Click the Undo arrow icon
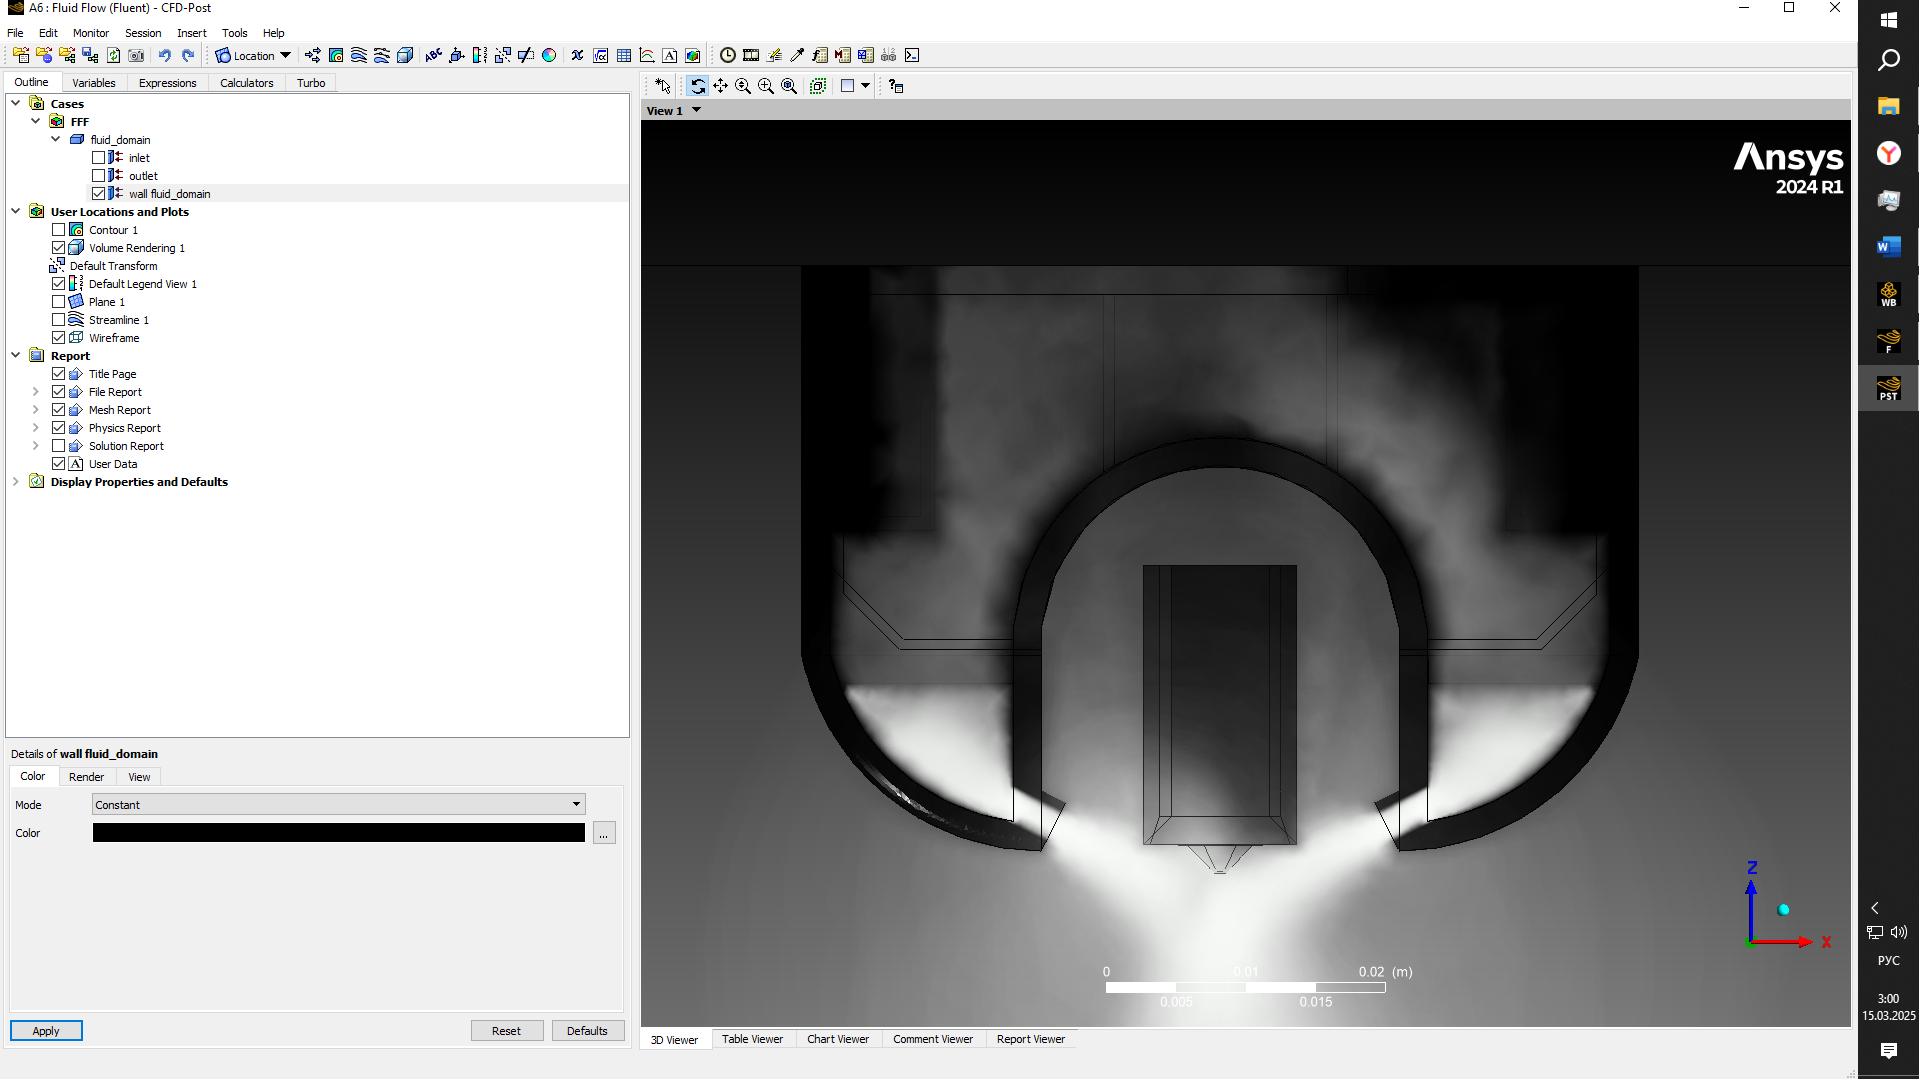The image size is (1919, 1079). click(x=165, y=56)
